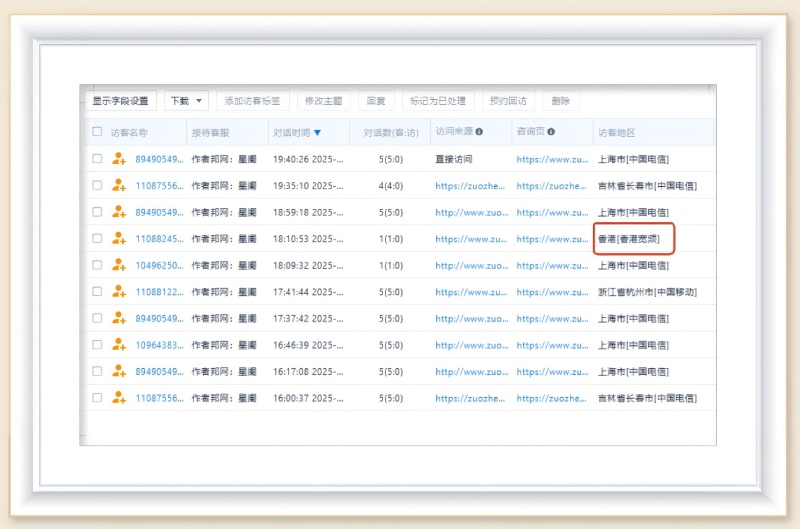
Task: Click add-visitor icon in the 16:00:37 row
Action: [120, 398]
